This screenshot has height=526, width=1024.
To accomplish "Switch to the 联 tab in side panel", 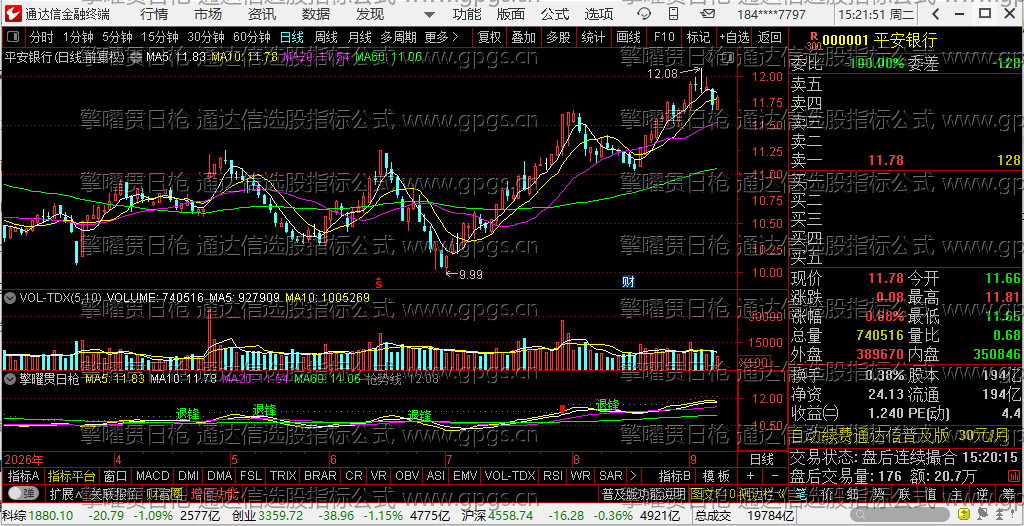I will 903,494.
